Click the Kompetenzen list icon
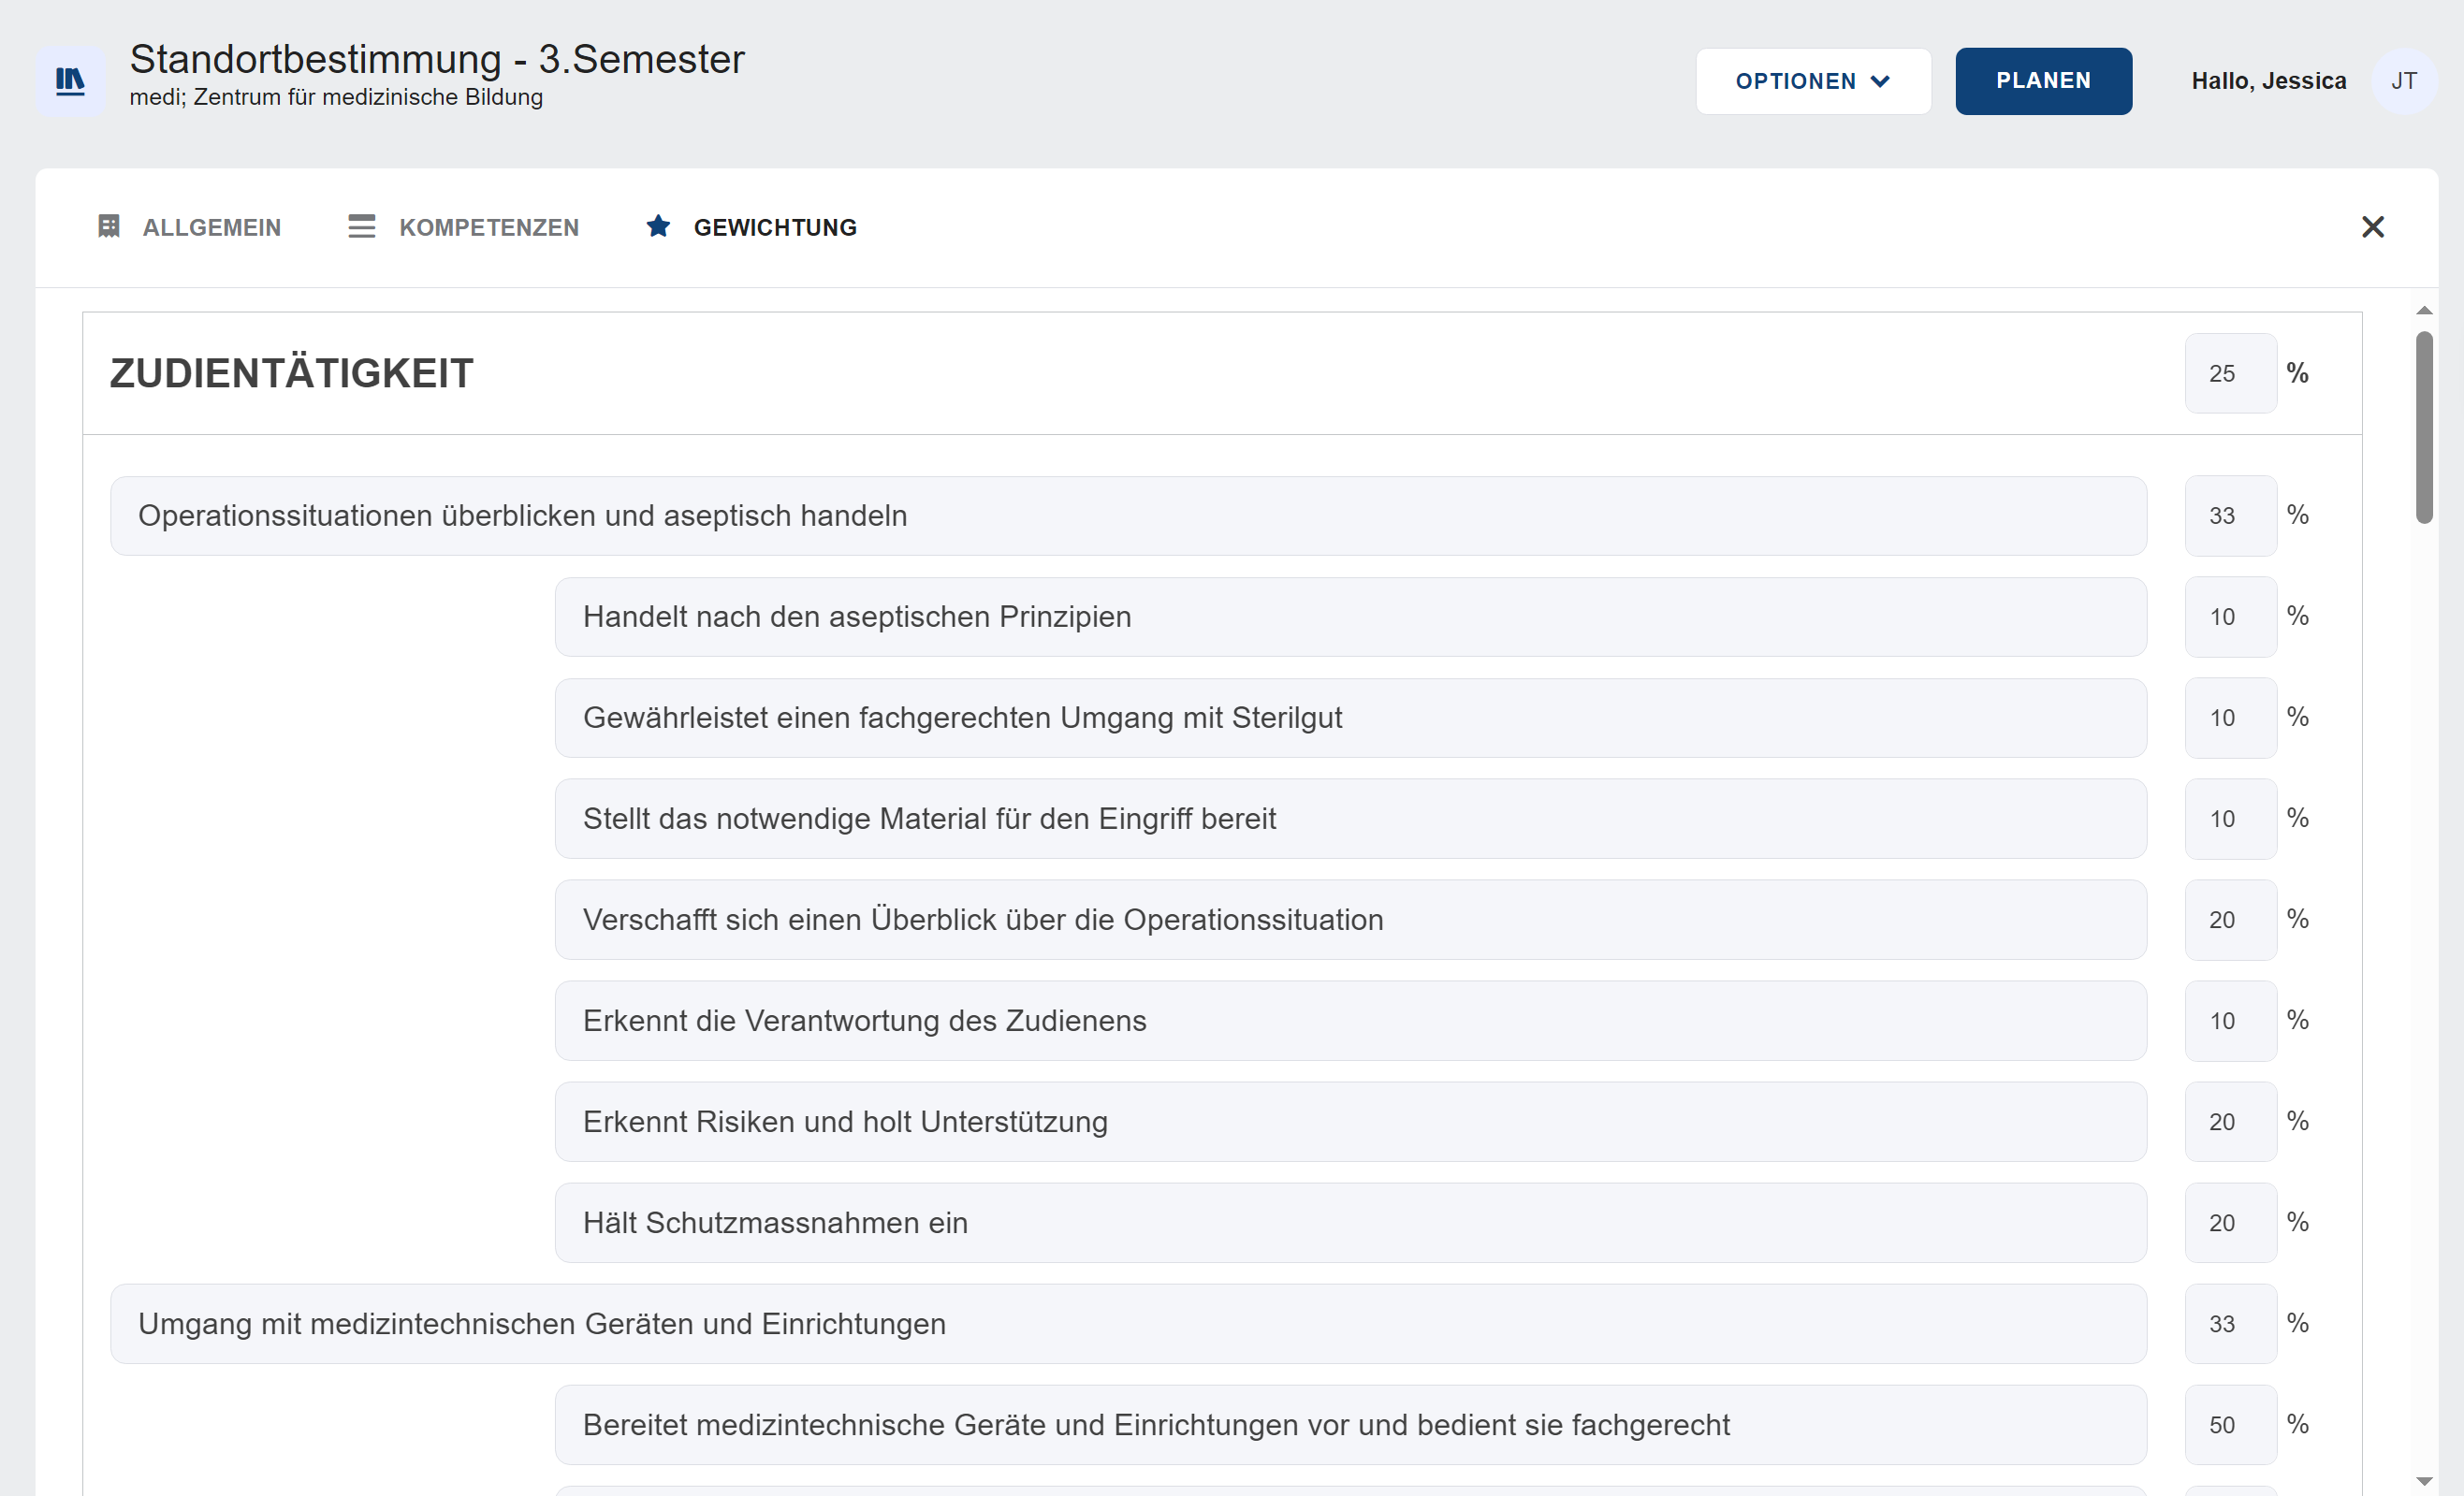This screenshot has height=1496, width=2464. pyautogui.click(x=361, y=226)
